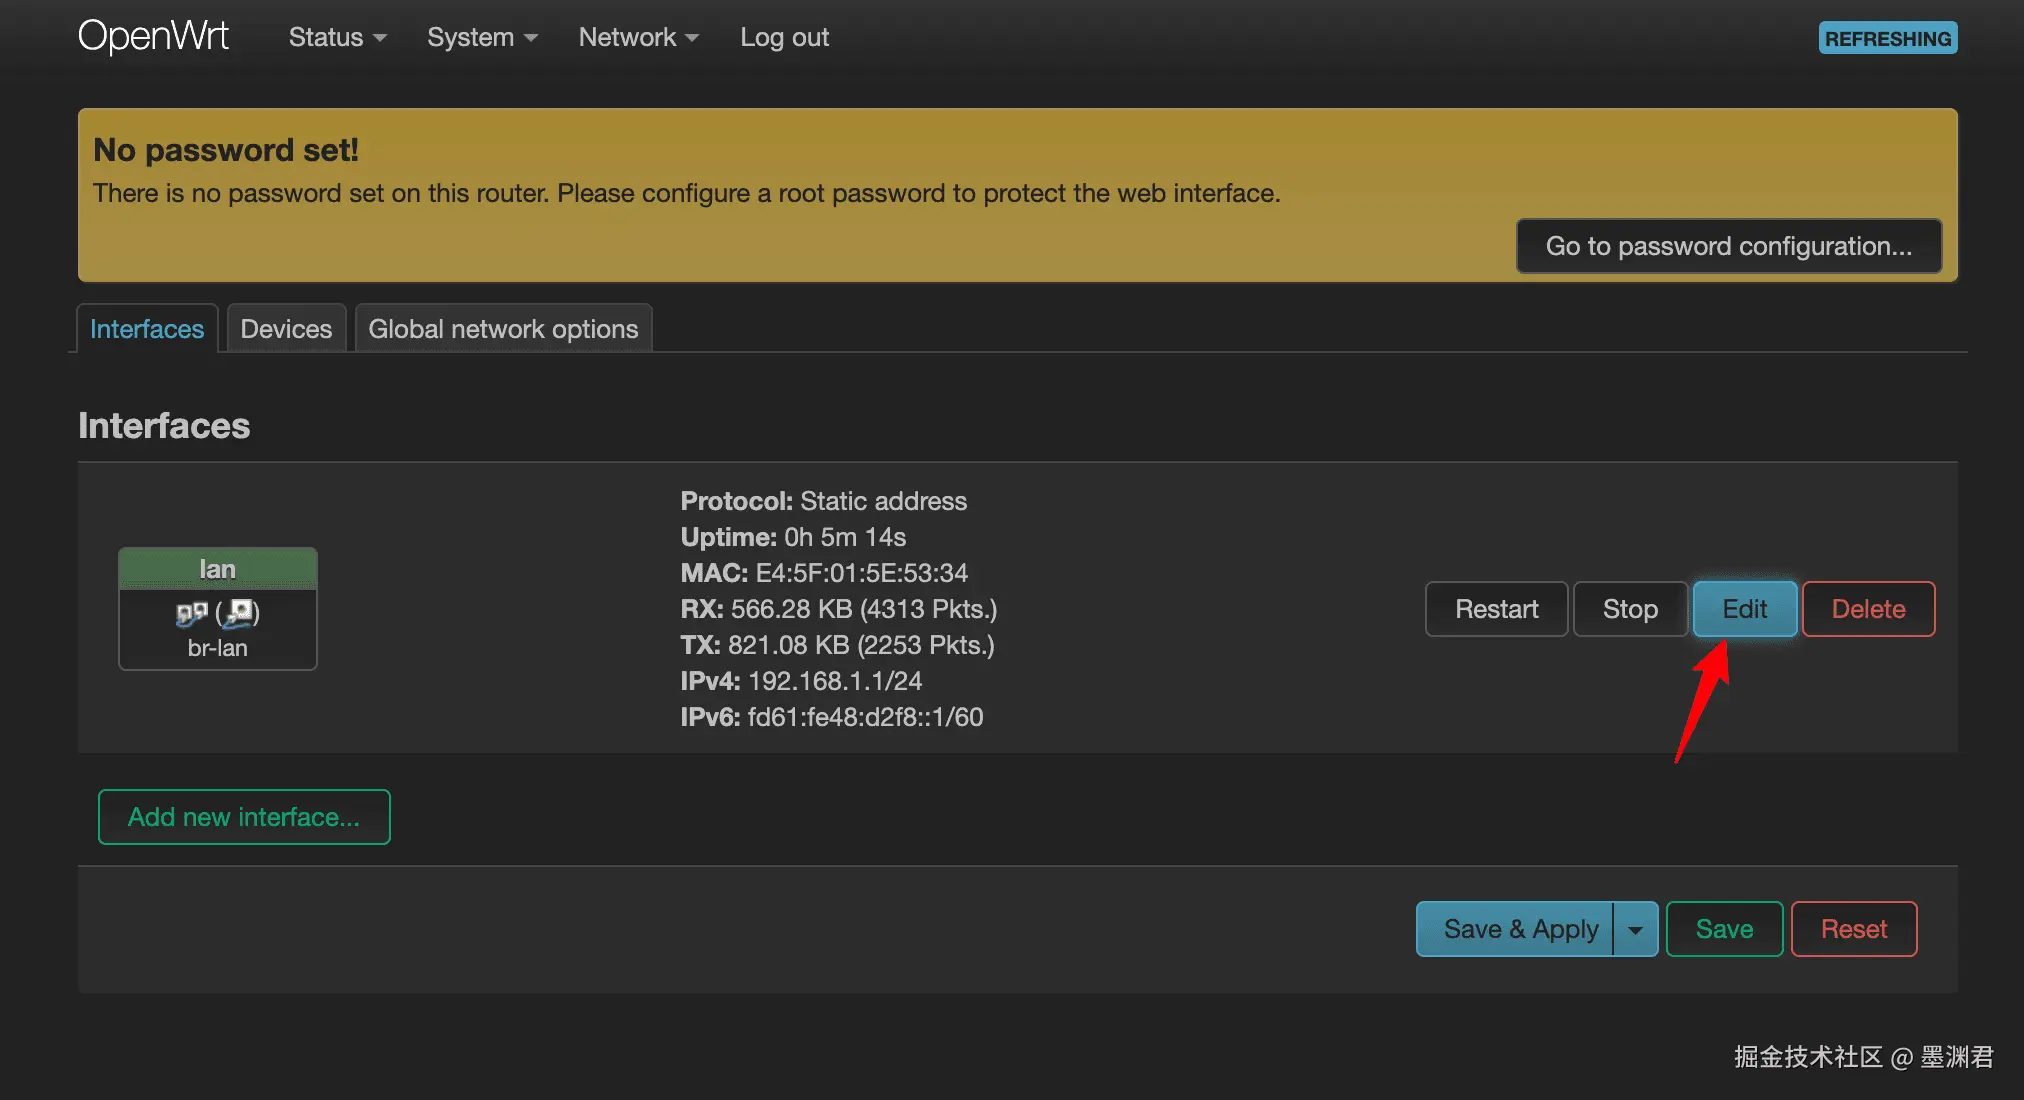Restart the lan interface
2024x1100 pixels.
pos(1496,609)
